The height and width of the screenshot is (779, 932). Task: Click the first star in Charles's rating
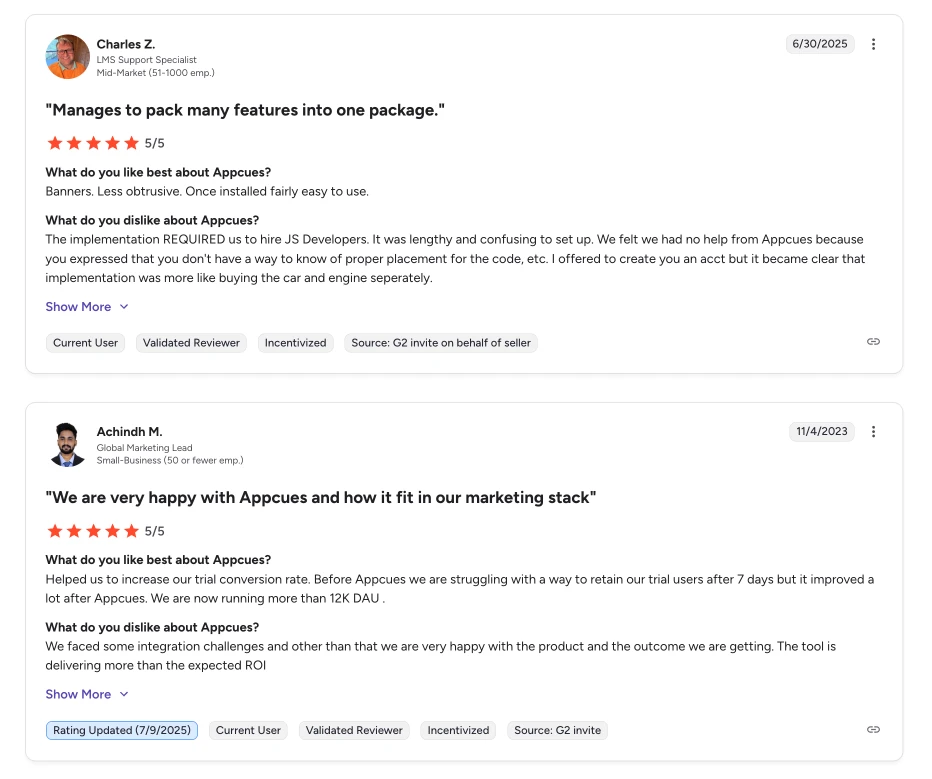click(55, 142)
